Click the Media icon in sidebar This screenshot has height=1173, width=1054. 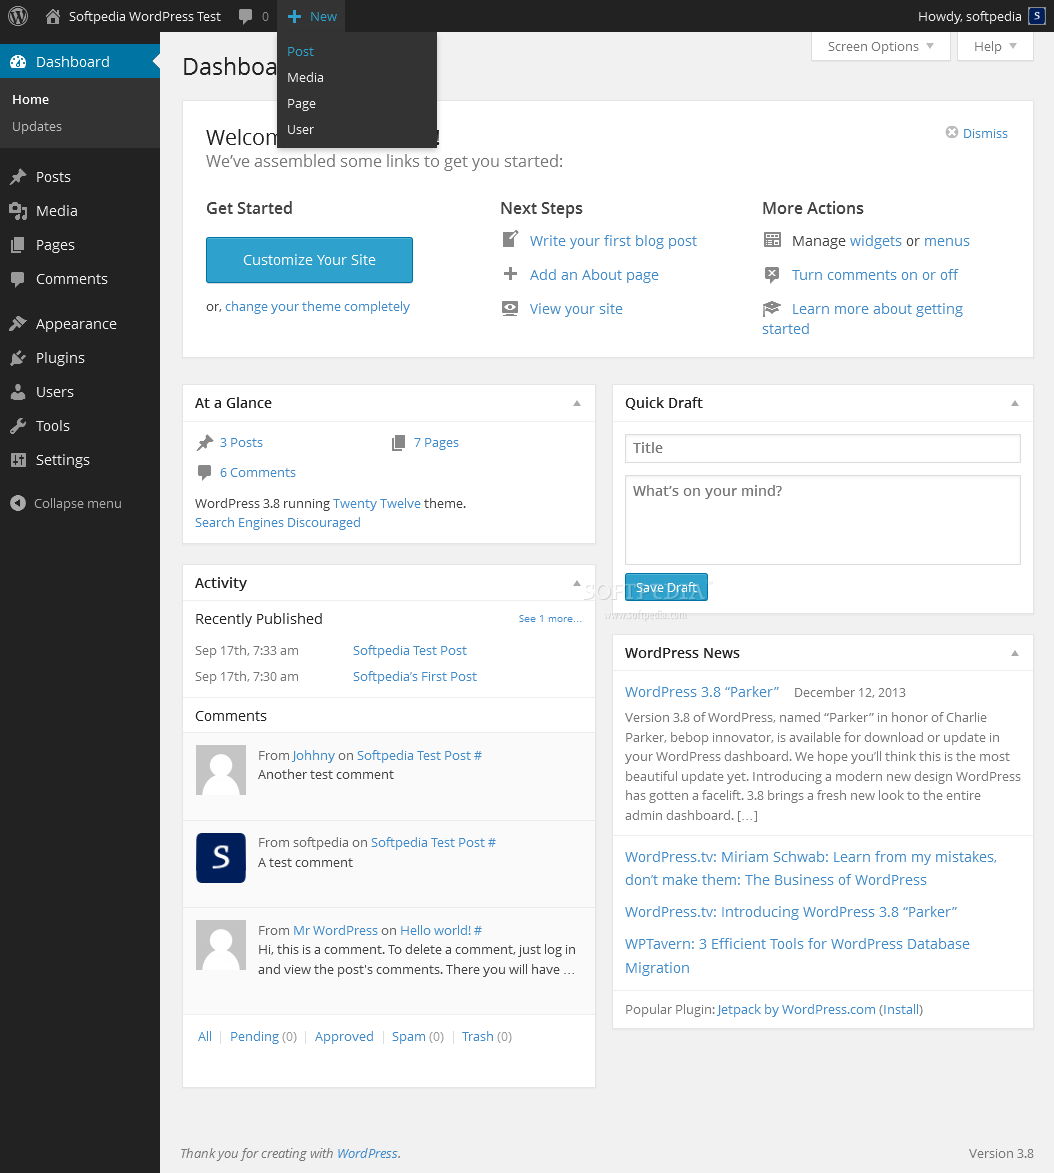[18, 211]
